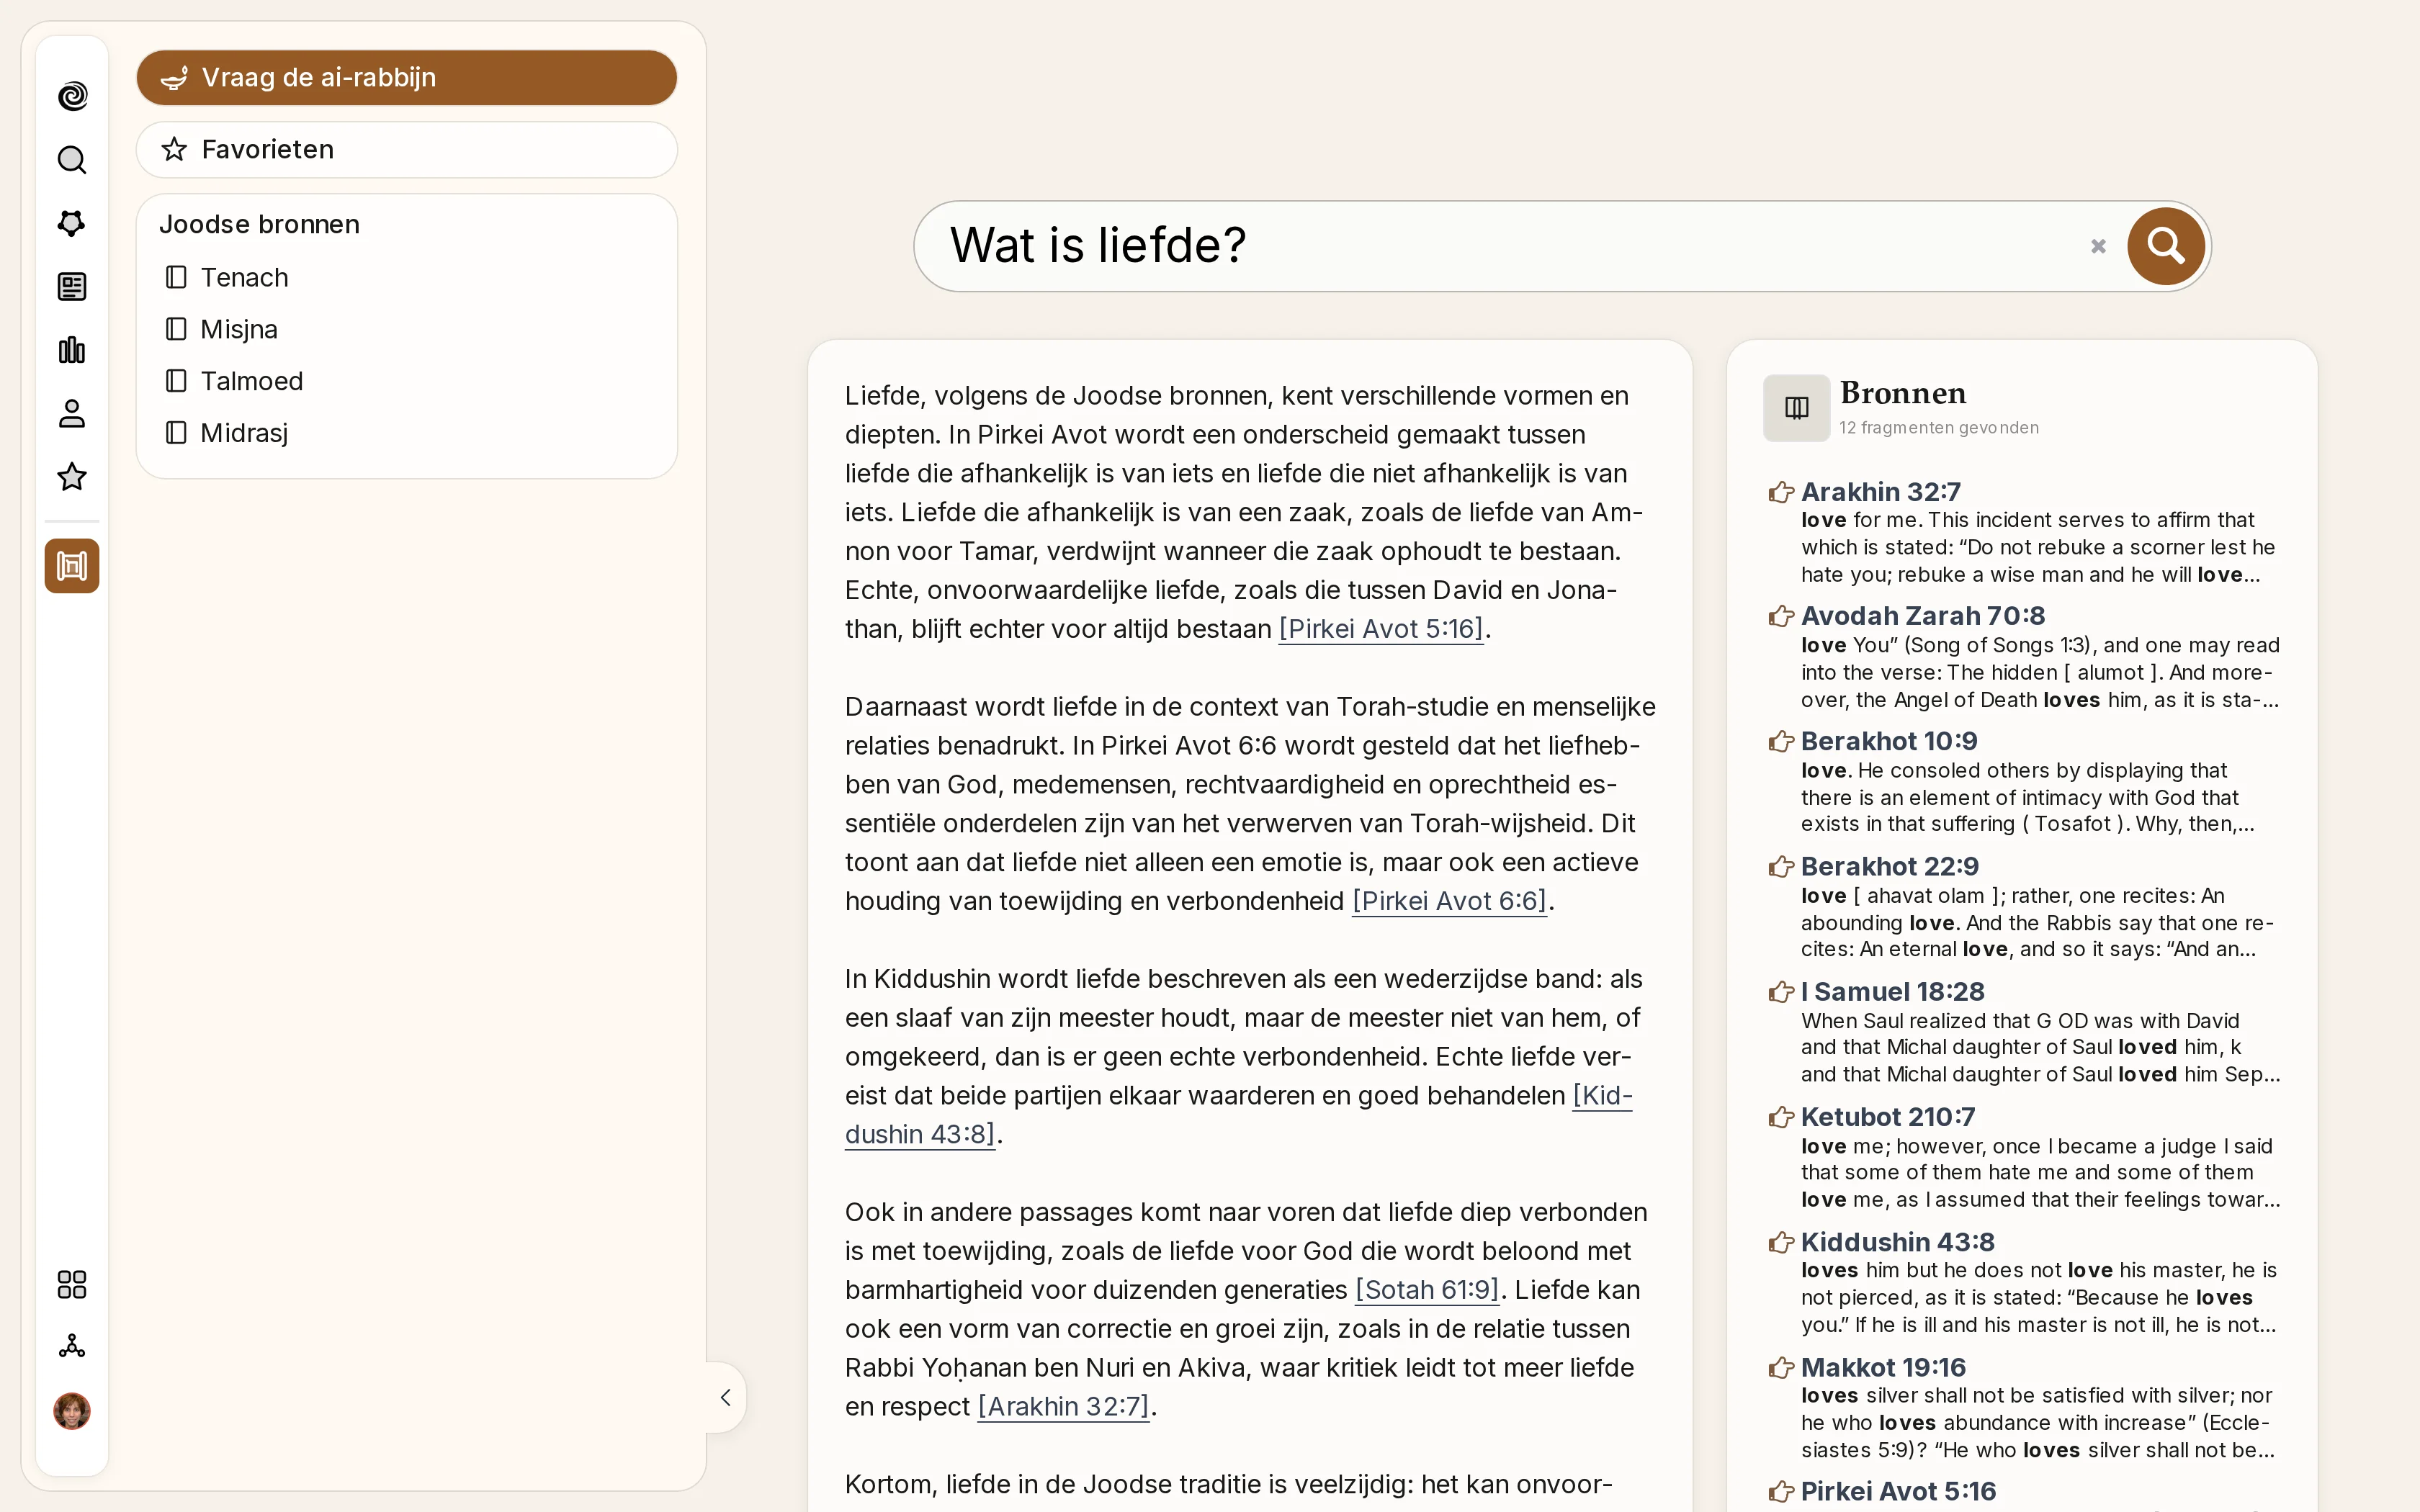2420x1512 pixels.
Task: Collapse the left panel with the chevron
Action: click(726, 1397)
